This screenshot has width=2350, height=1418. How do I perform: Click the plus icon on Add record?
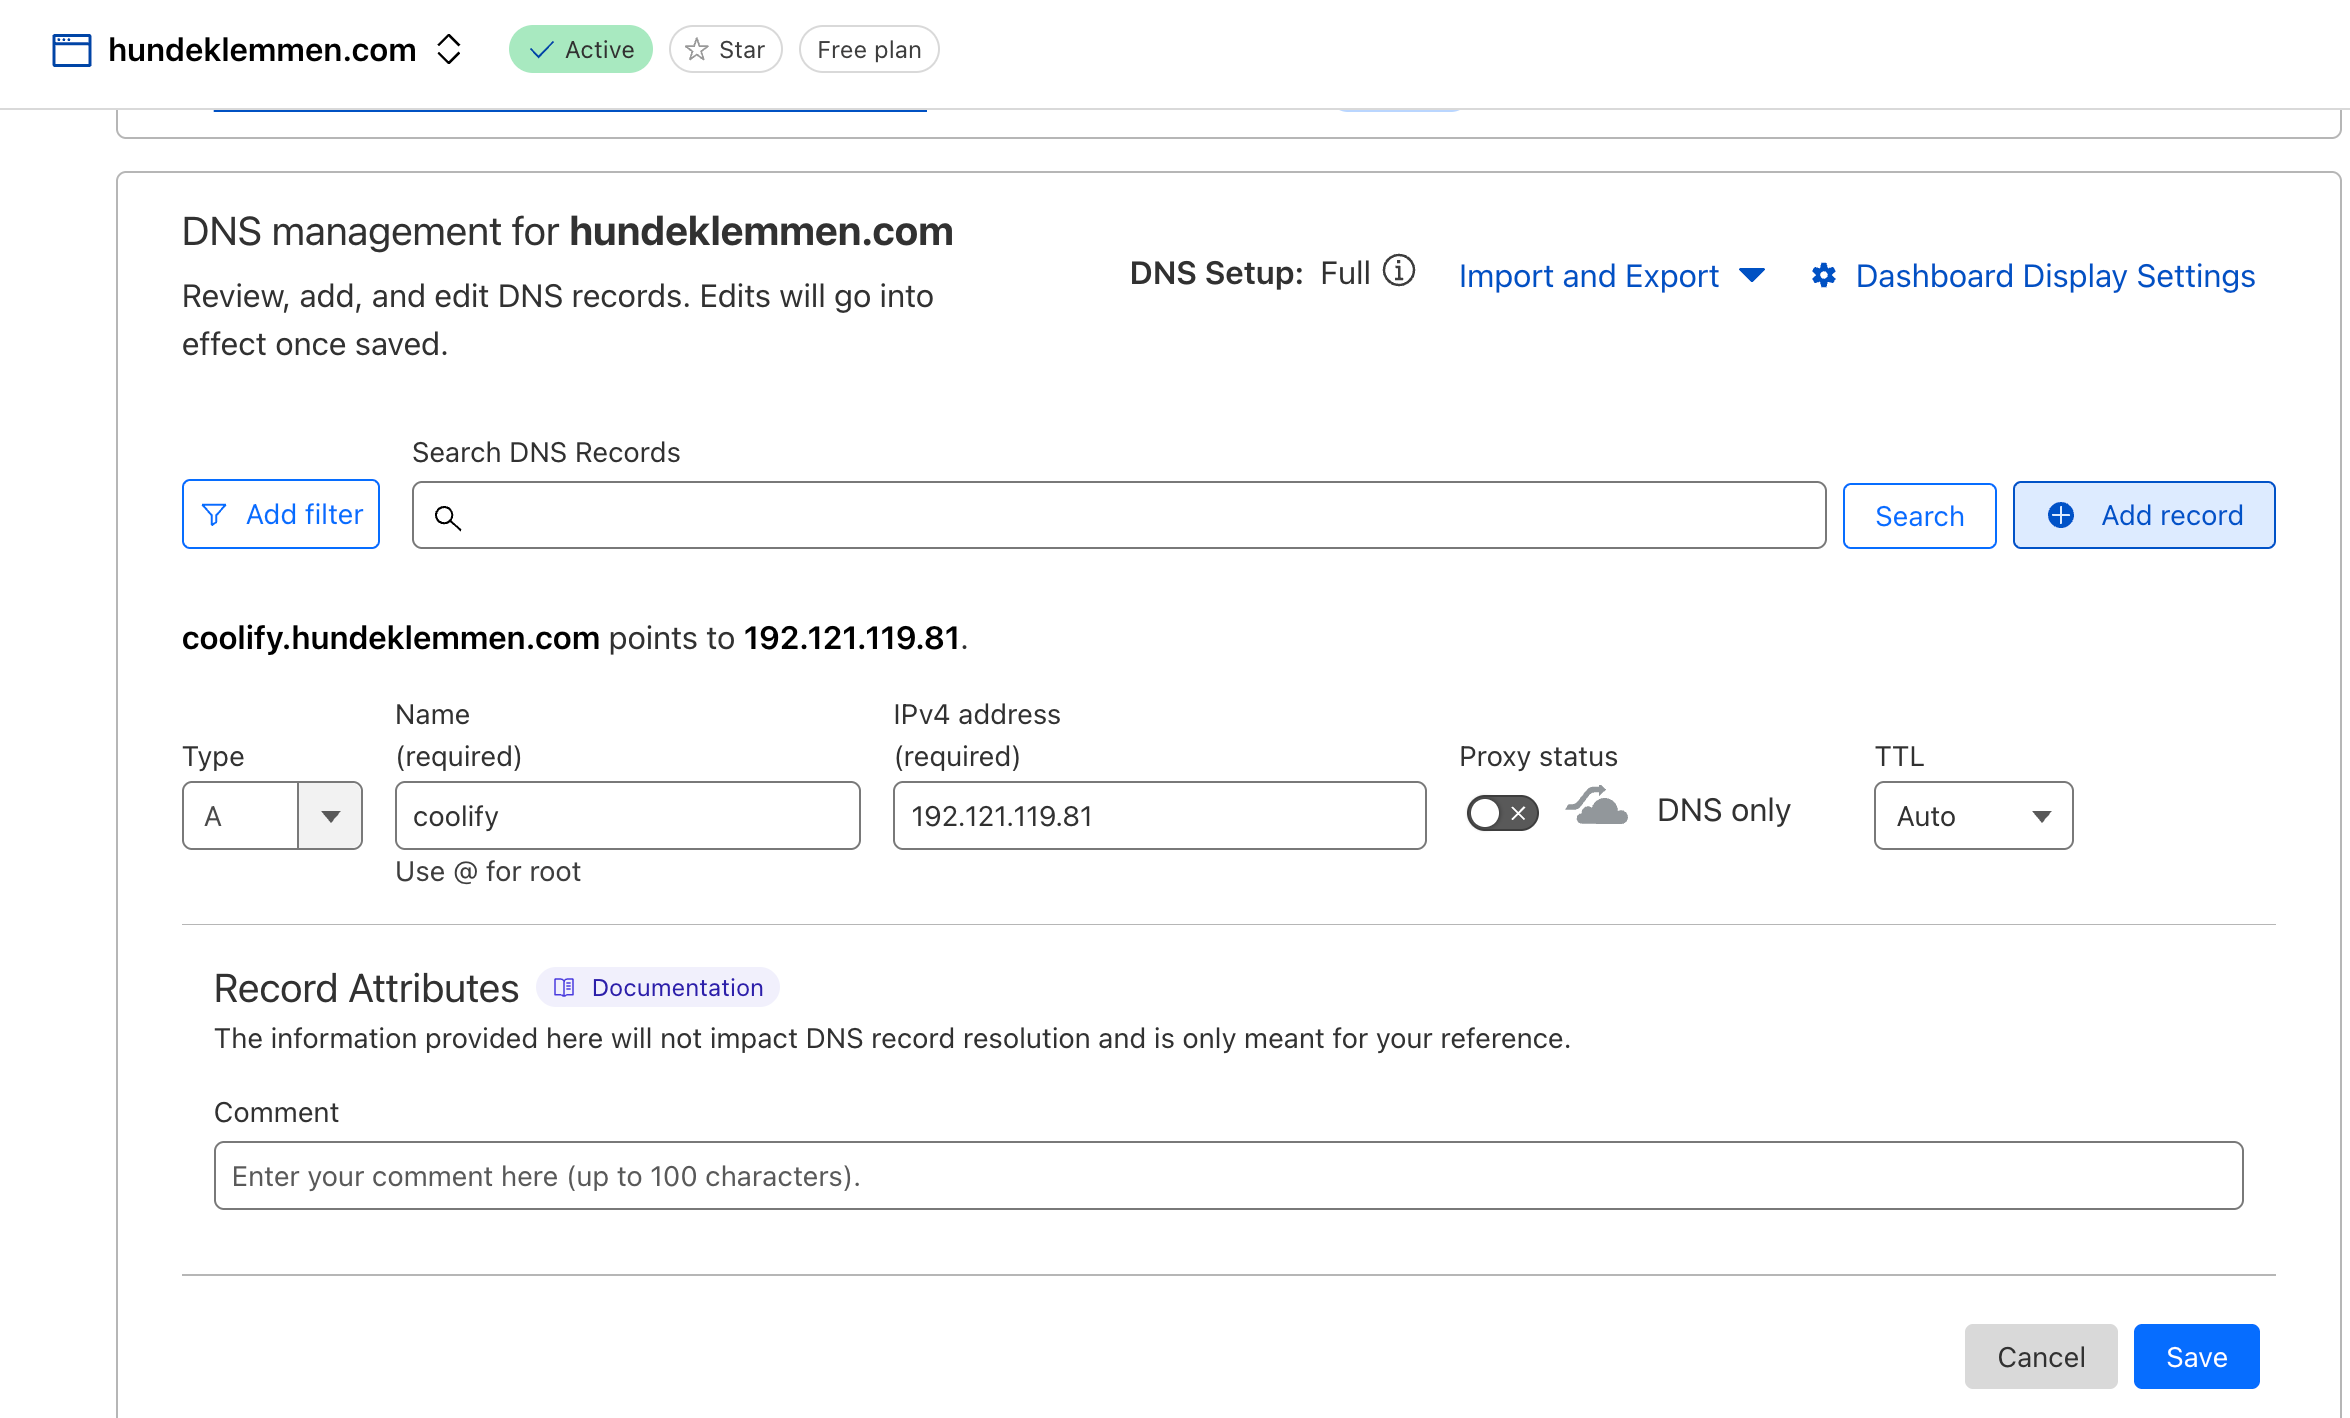(2061, 515)
